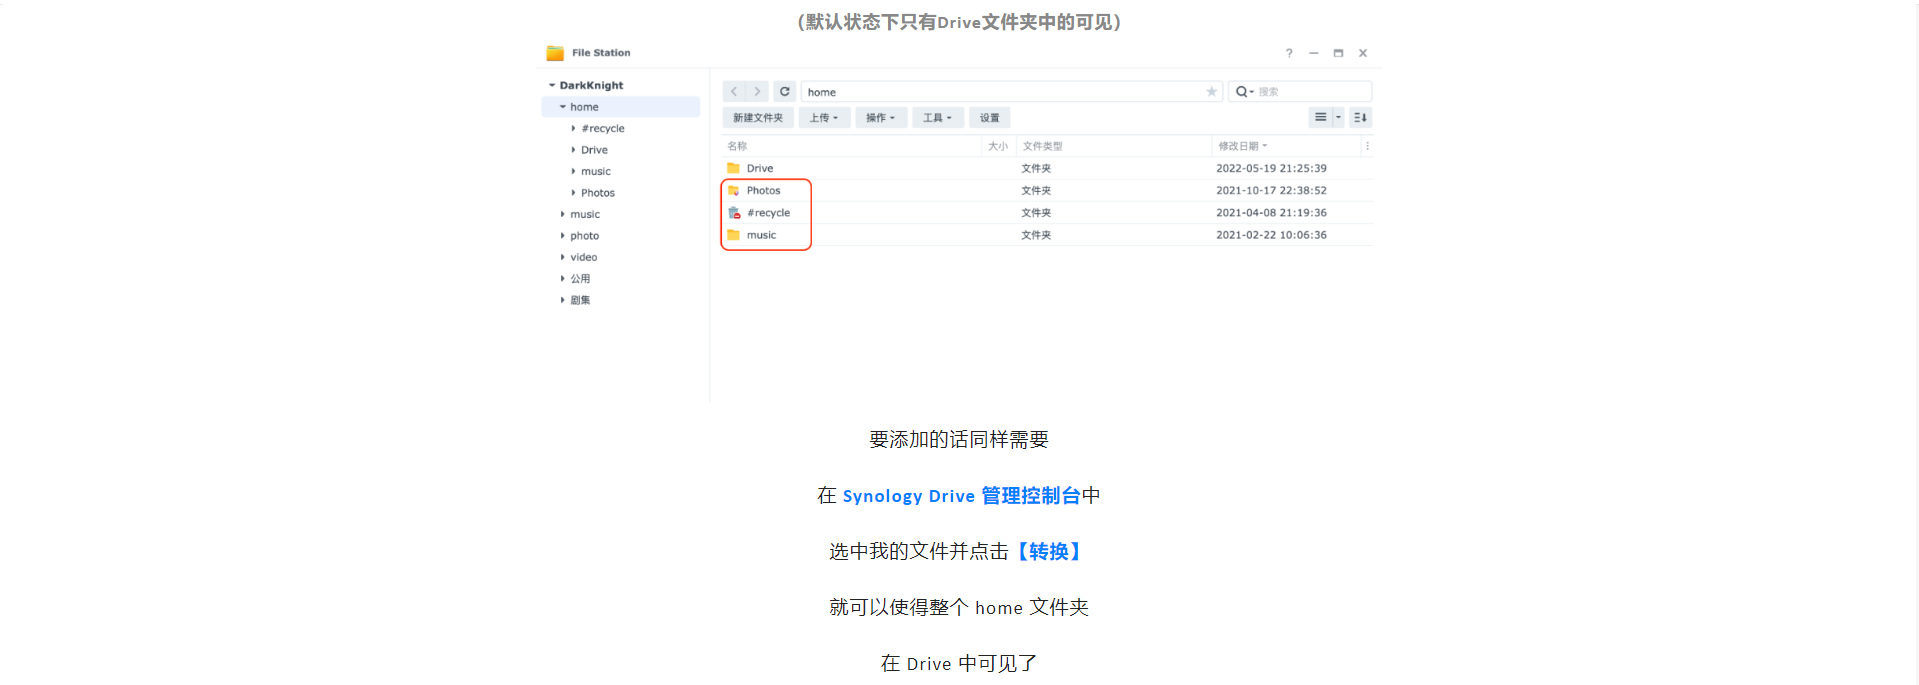Click the search input field
The image size is (1919, 685).
pos(1310,92)
